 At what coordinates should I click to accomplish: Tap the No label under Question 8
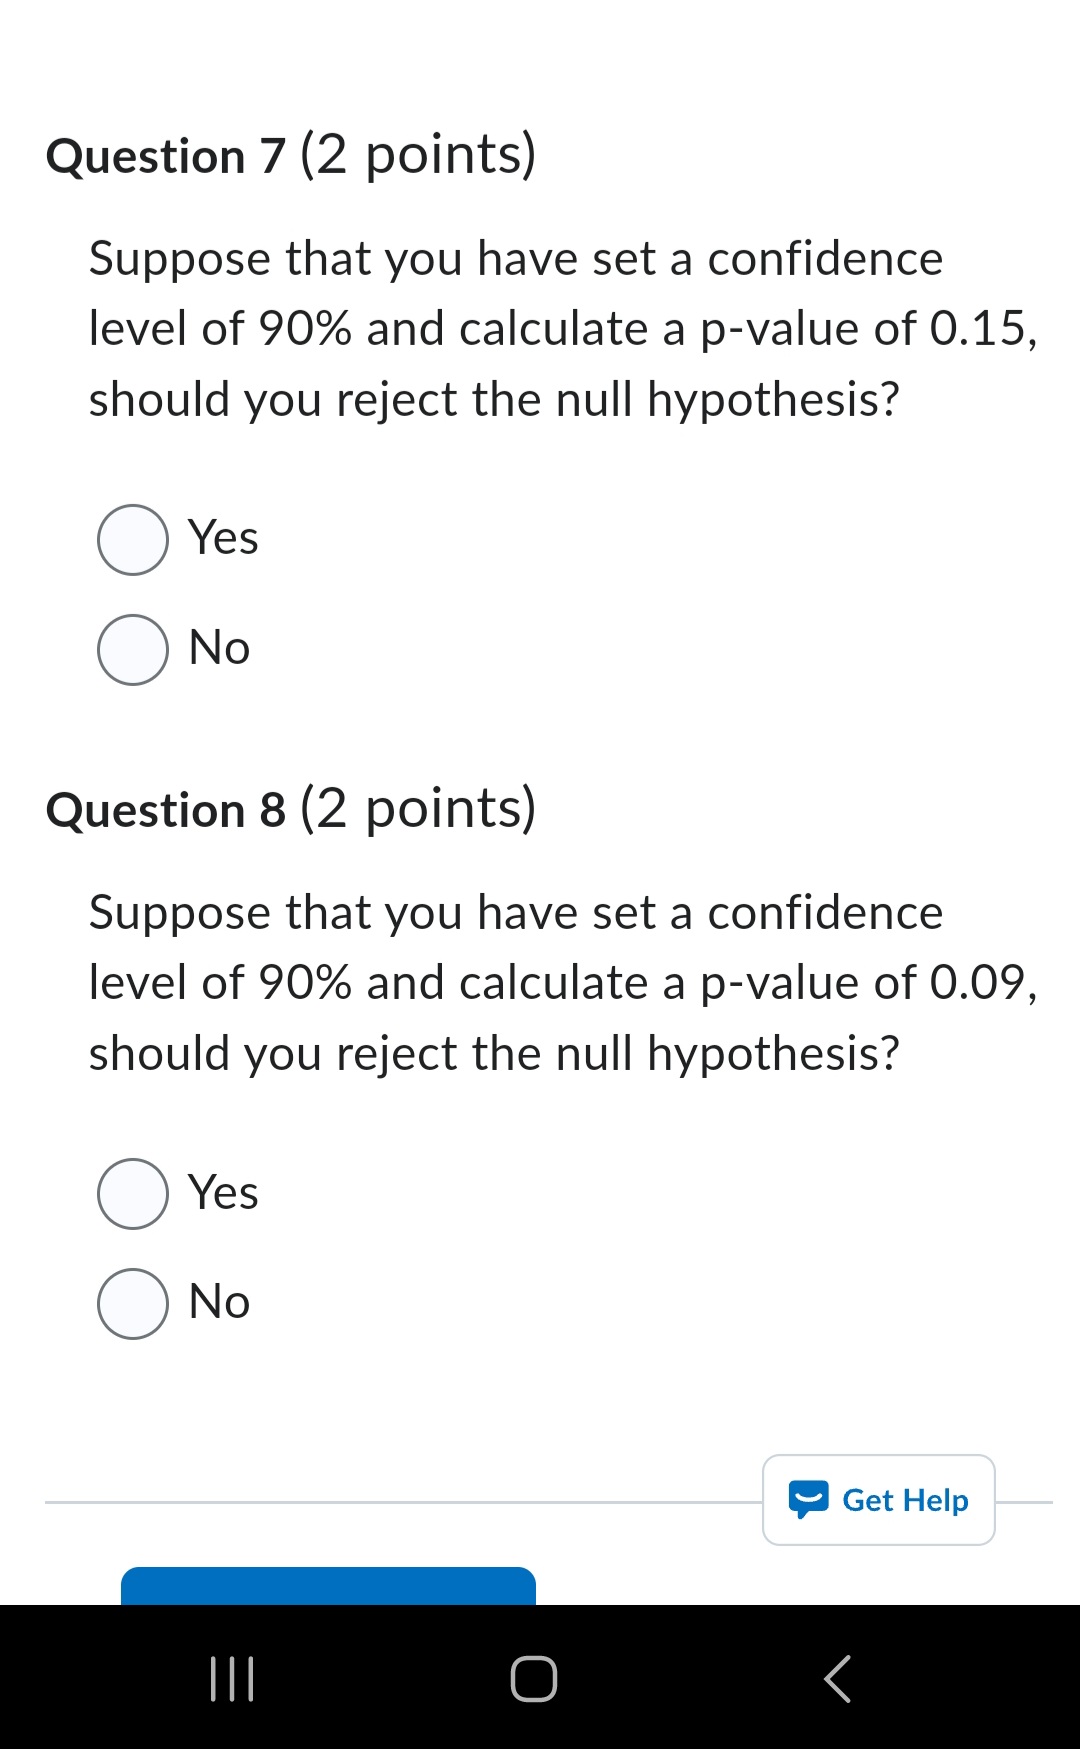[216, 1301]
